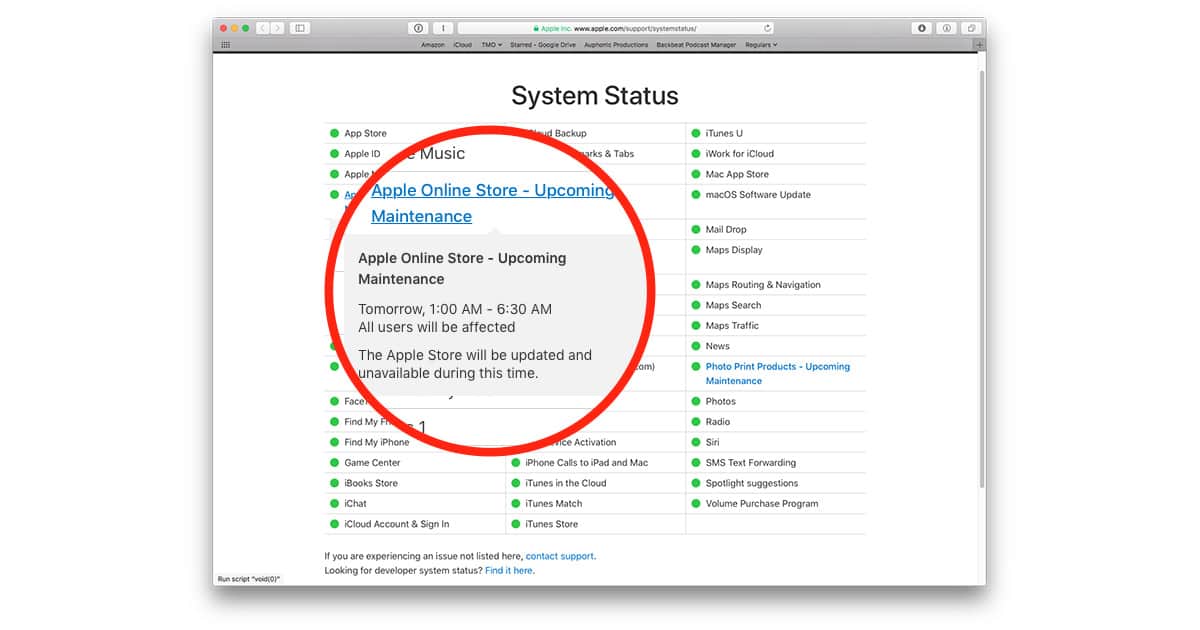1200x630 pixels.
Task: Expand the TMO bookmarks folder
Action: [492, 45]
